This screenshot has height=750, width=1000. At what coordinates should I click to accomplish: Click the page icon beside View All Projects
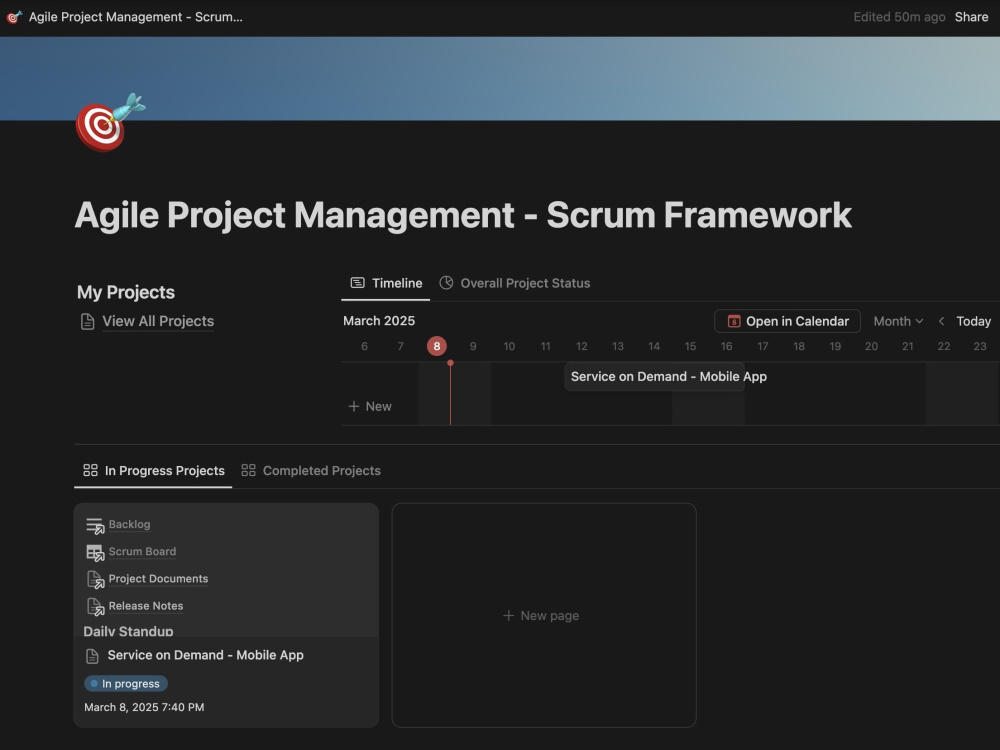pos(87,321)
